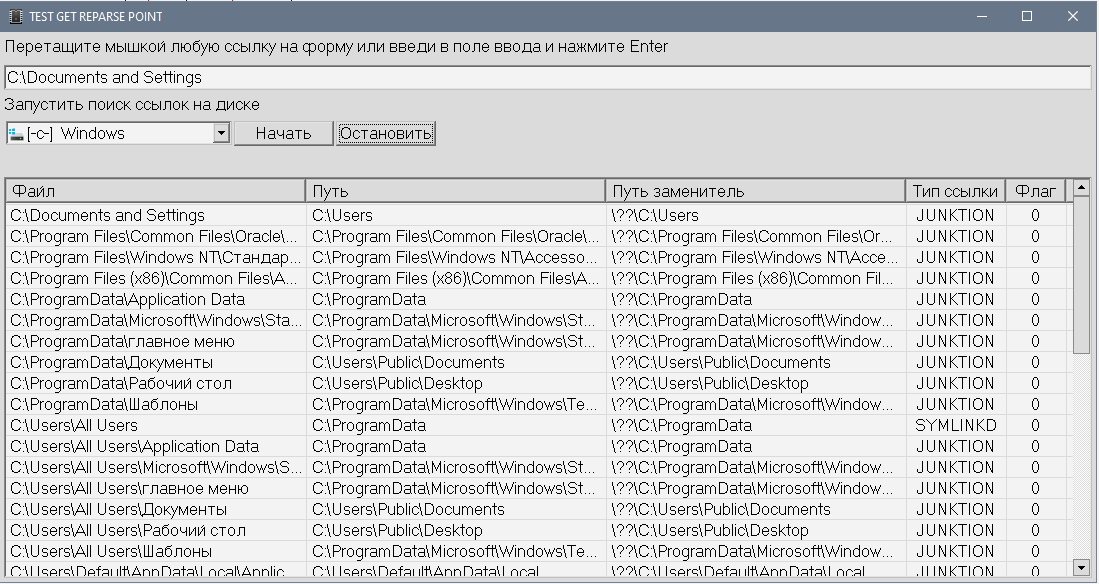Maximize the TEST GET REPARSE POINT window
This screenshot has height=584, width=1099.
click(x=1027, y=16)
